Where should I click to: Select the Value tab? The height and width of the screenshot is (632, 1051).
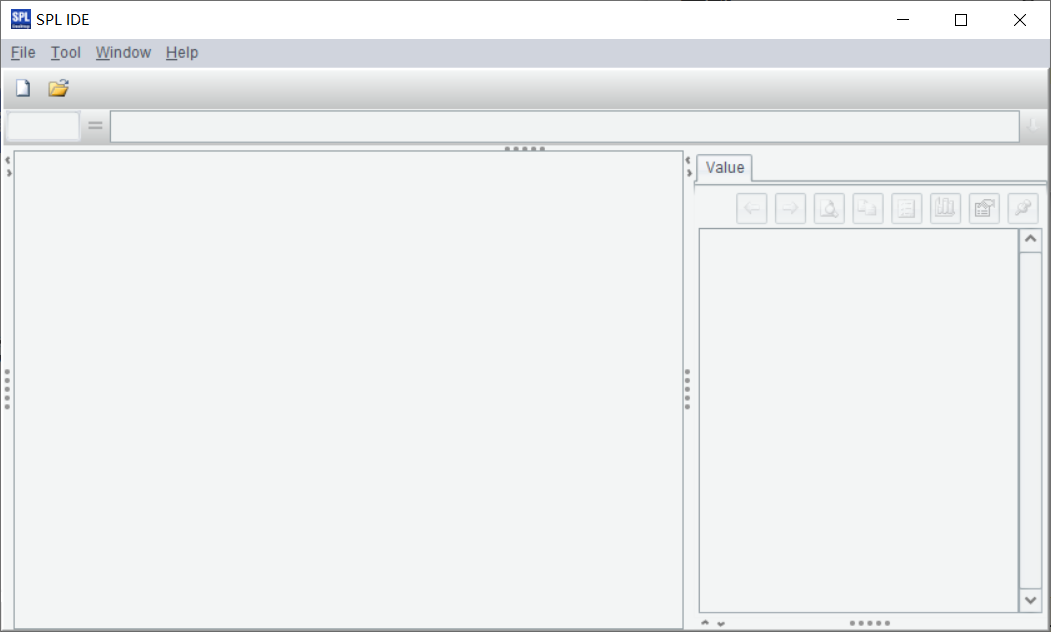click(x=725, y=168)
